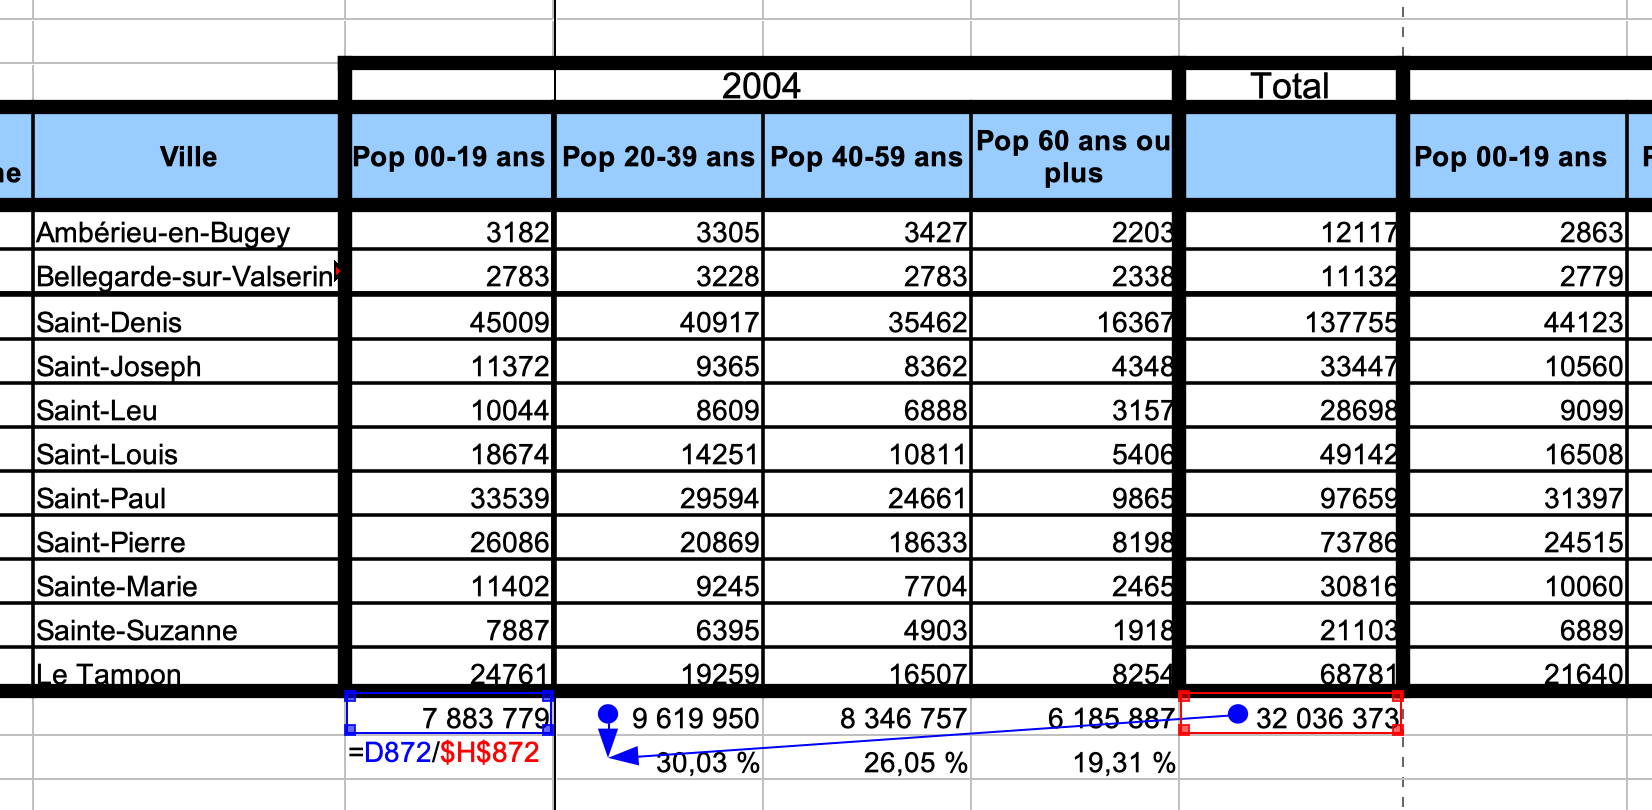Click in the =D872/$H$872 formula cell
Image resolution: width=1652 pixels, height=810 pixels.
click(446, 754)
